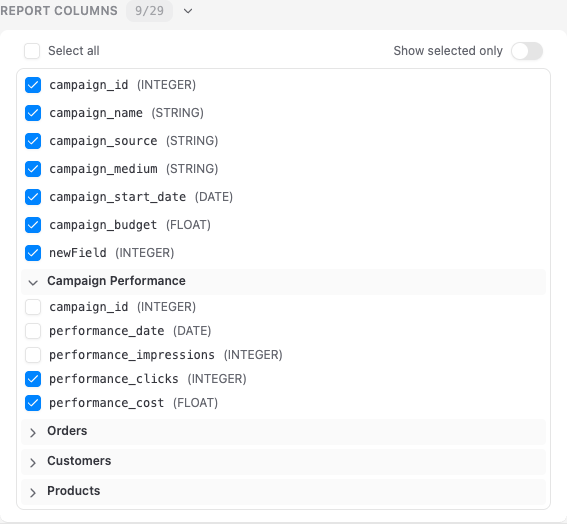Viewport: 567px width, 524px height.
Task: Click the 9/29 column count badge
Action: coord(149,11)
